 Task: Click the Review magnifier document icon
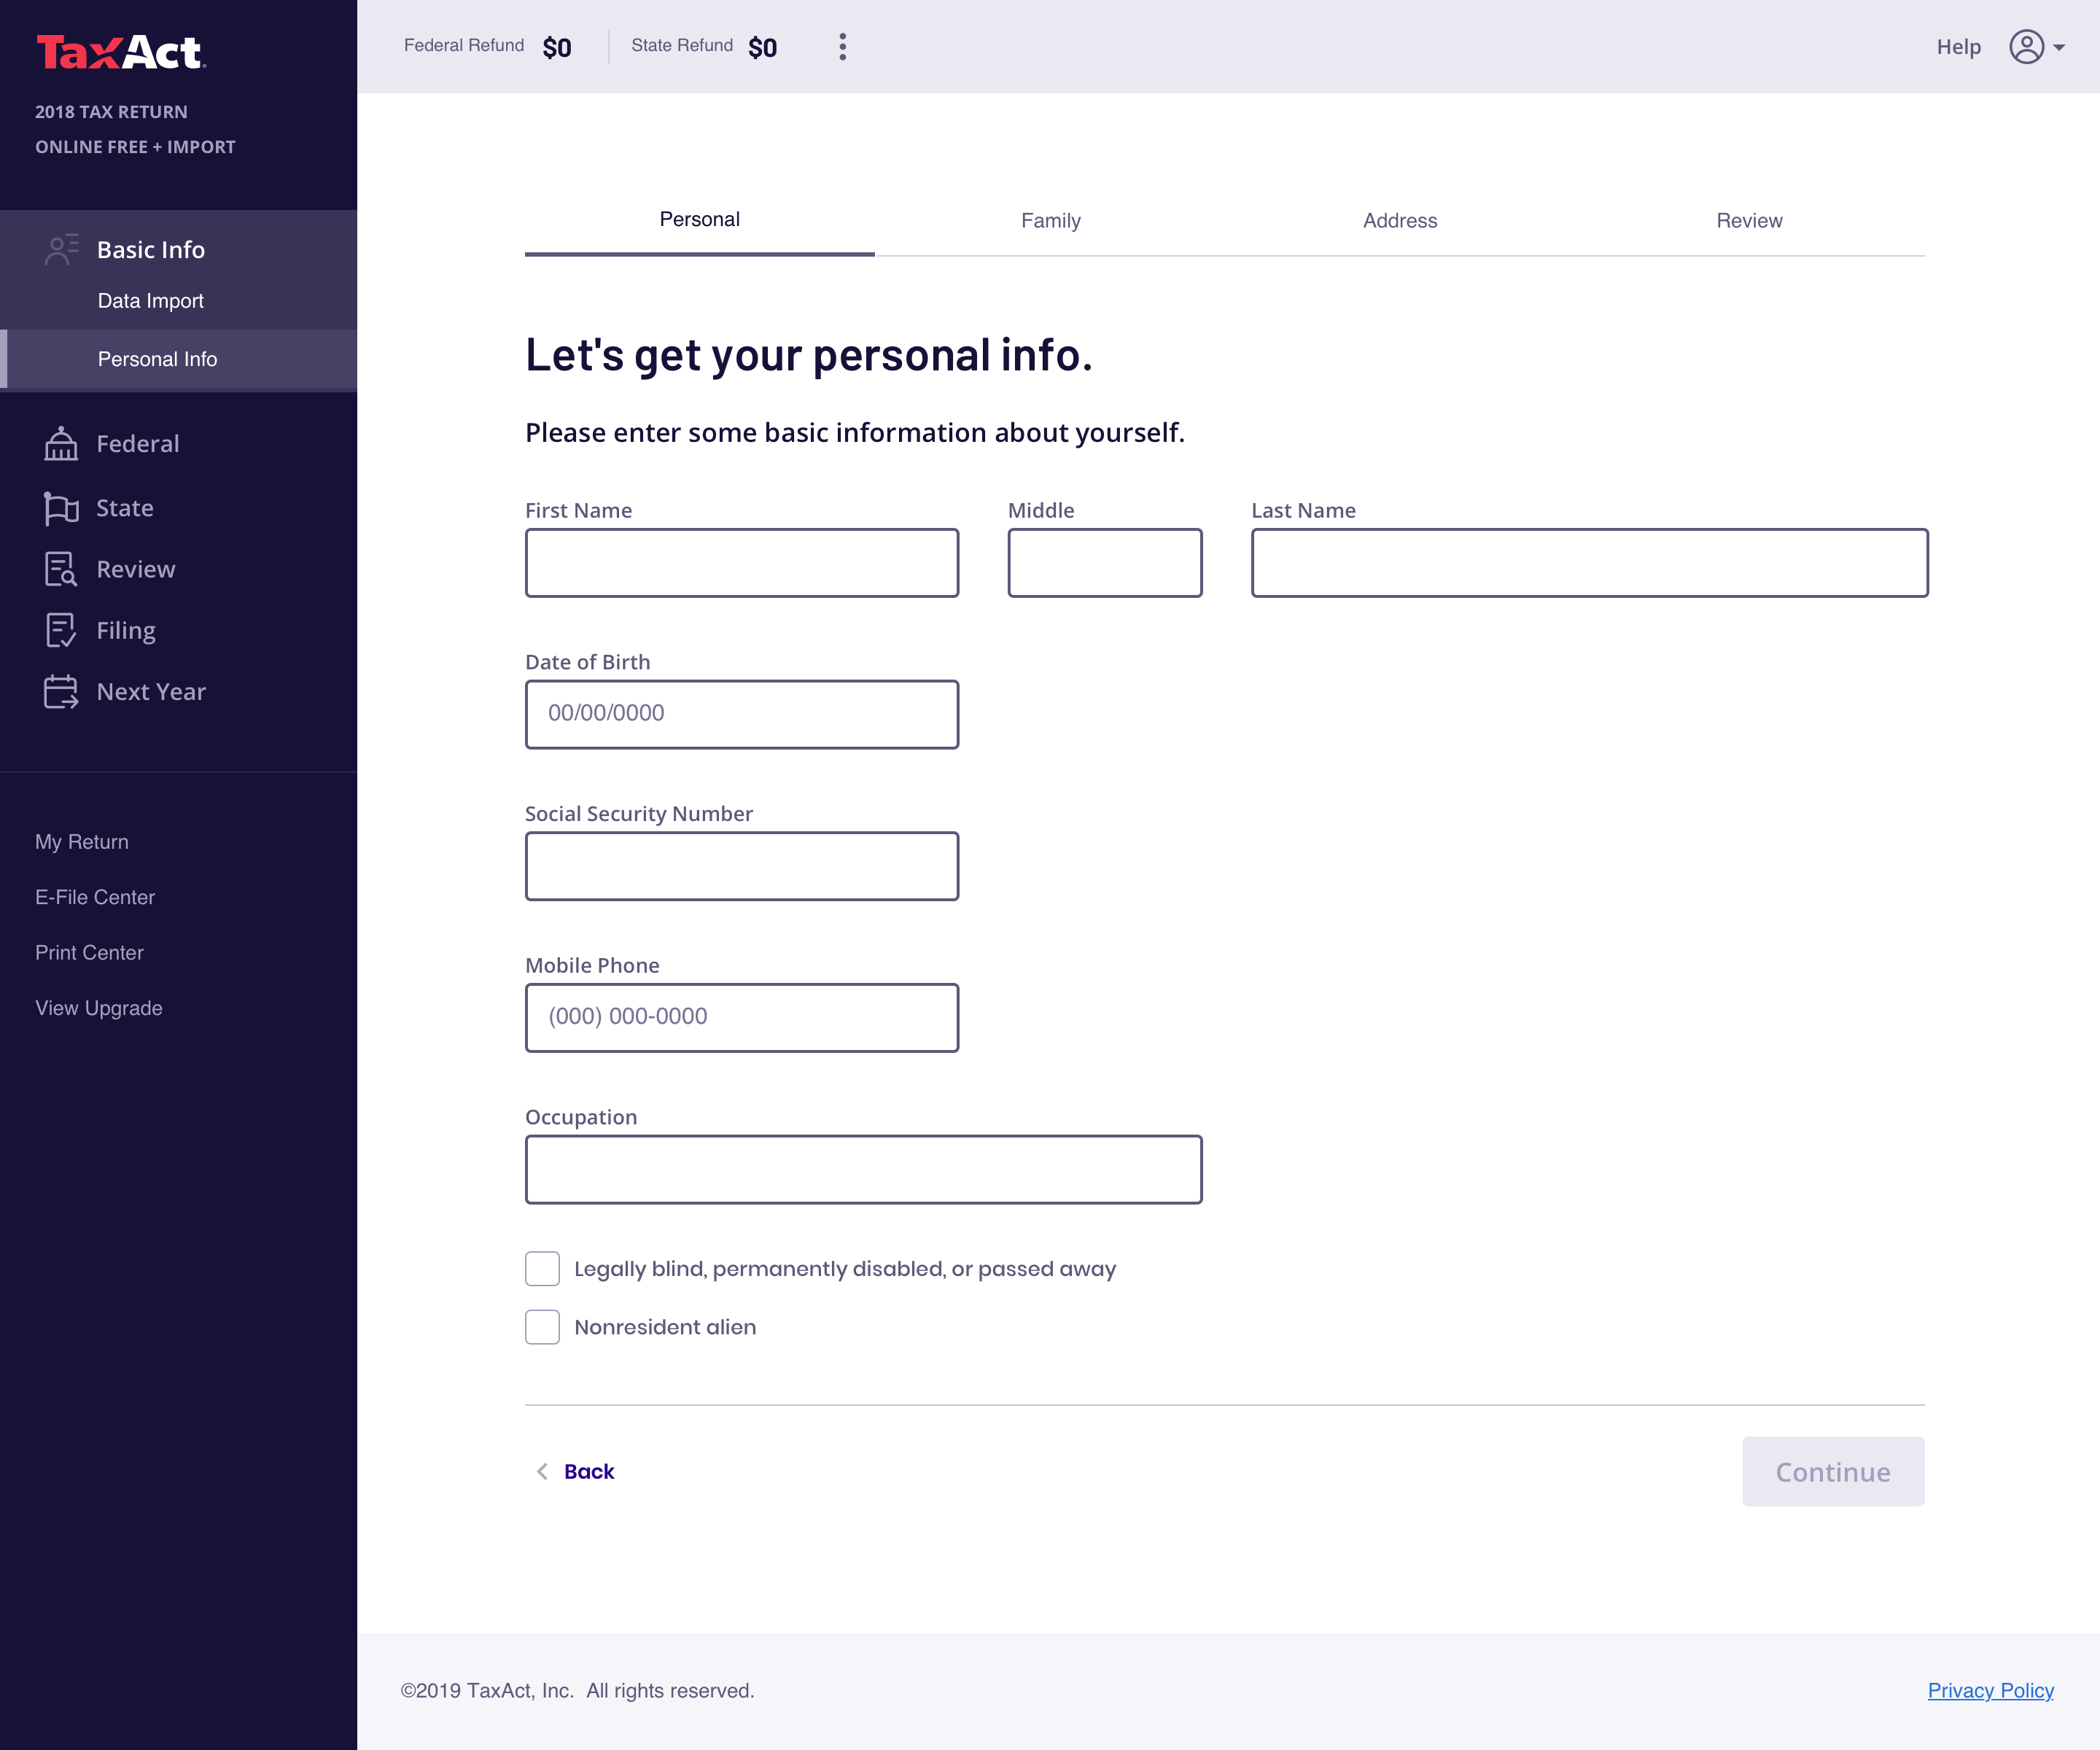click(61, 569)
